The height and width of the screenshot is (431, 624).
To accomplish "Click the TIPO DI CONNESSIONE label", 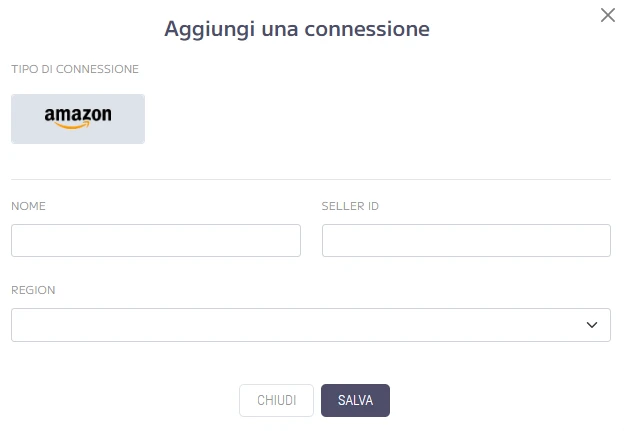I will pos(75,69).
